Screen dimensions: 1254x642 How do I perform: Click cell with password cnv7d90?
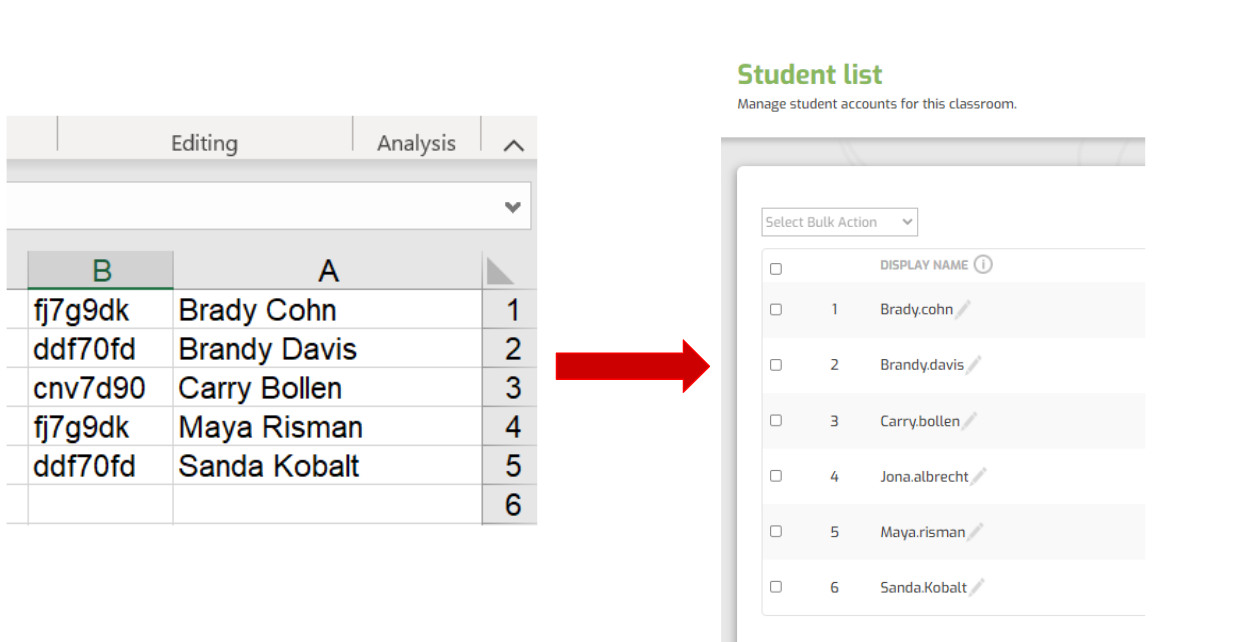coord(100,388)
